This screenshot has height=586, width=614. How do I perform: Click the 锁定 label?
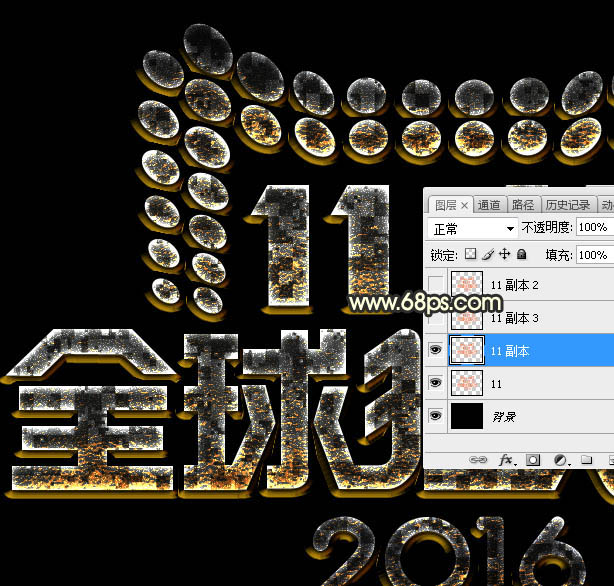[x=444, y=255]
